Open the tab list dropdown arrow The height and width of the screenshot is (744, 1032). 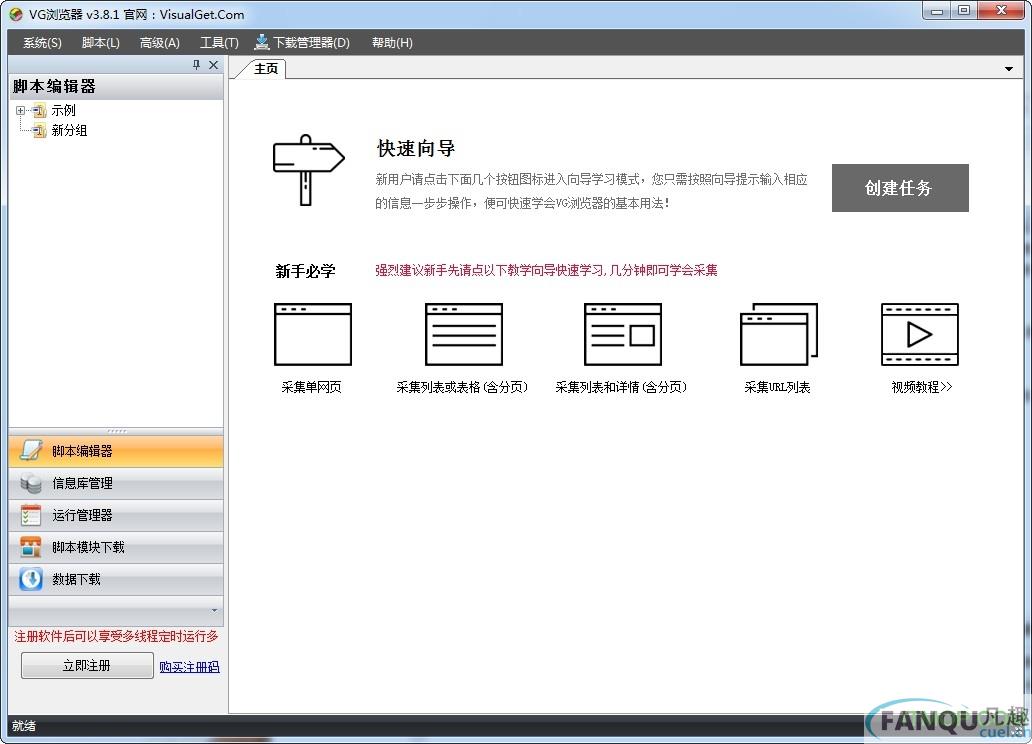pos(1008,68)
